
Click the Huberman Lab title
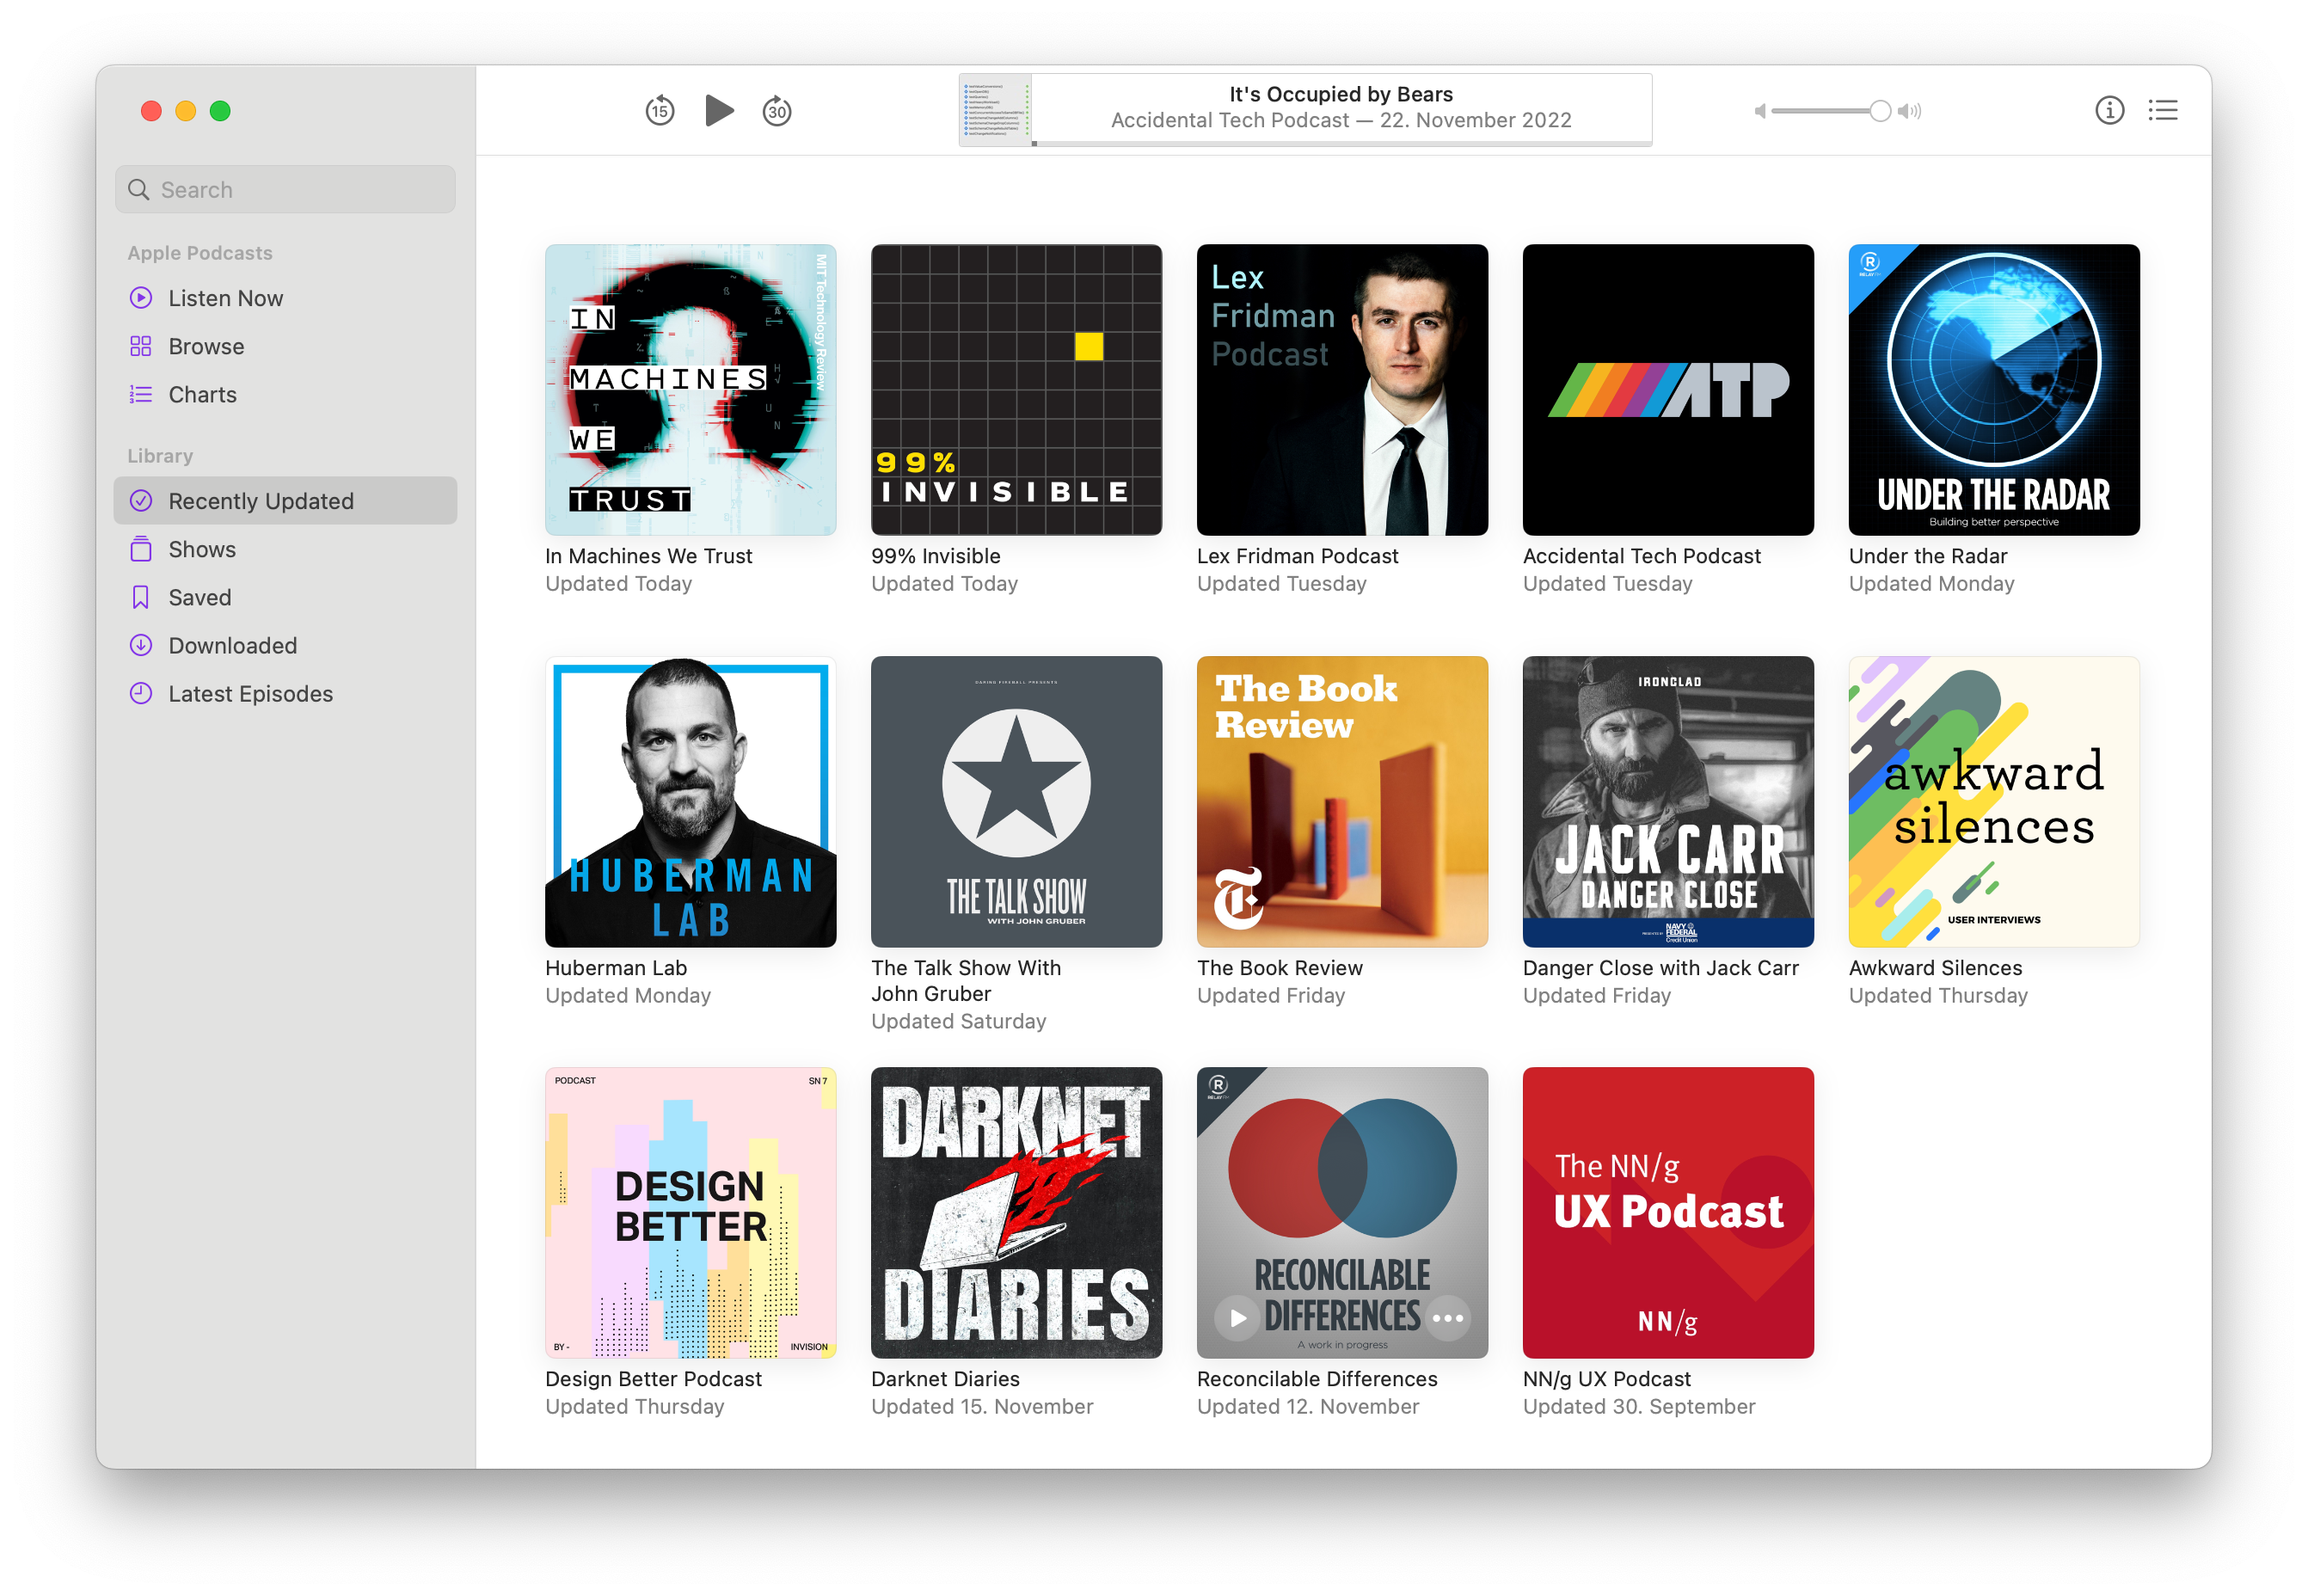pyautogui.click(x=616, y=968)
